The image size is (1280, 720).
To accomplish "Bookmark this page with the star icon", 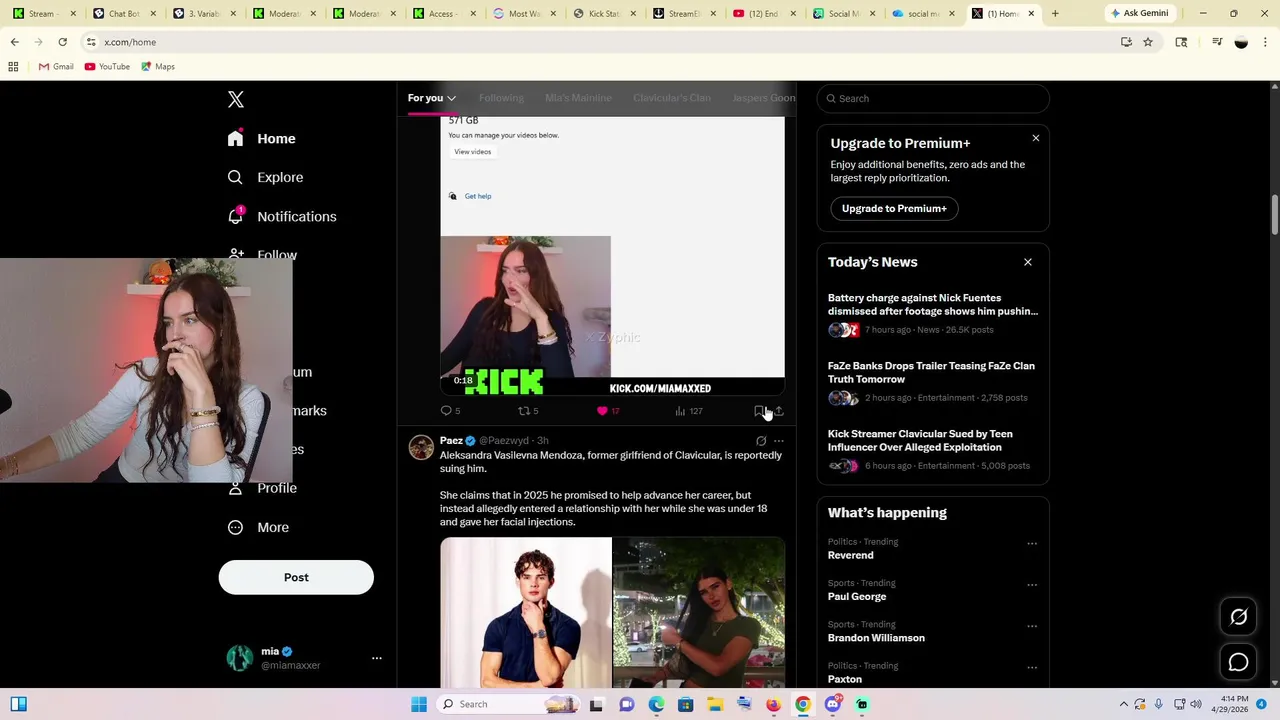I will (1148, 42).
